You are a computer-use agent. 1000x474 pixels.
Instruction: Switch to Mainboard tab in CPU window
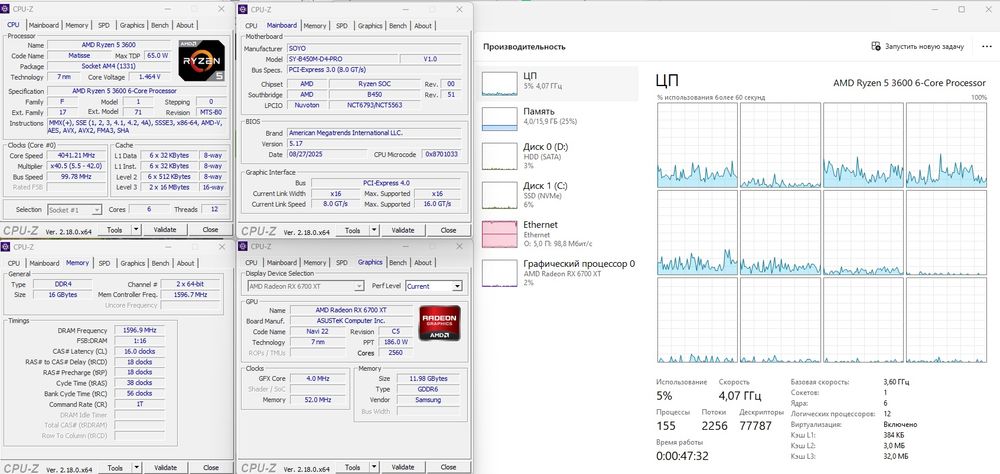click(x=44, y=26)
